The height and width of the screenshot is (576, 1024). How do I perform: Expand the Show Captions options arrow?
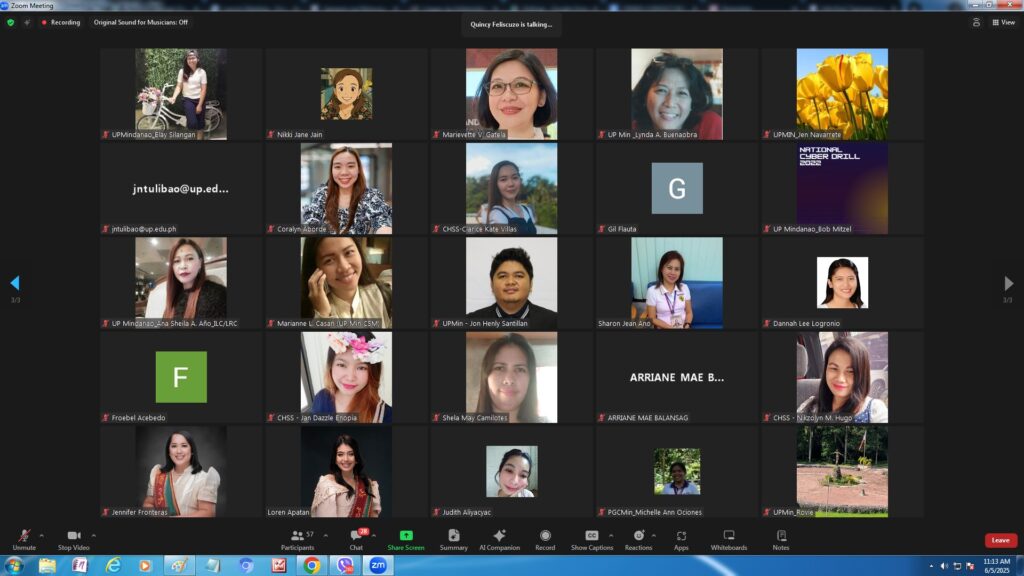point(611,534)
